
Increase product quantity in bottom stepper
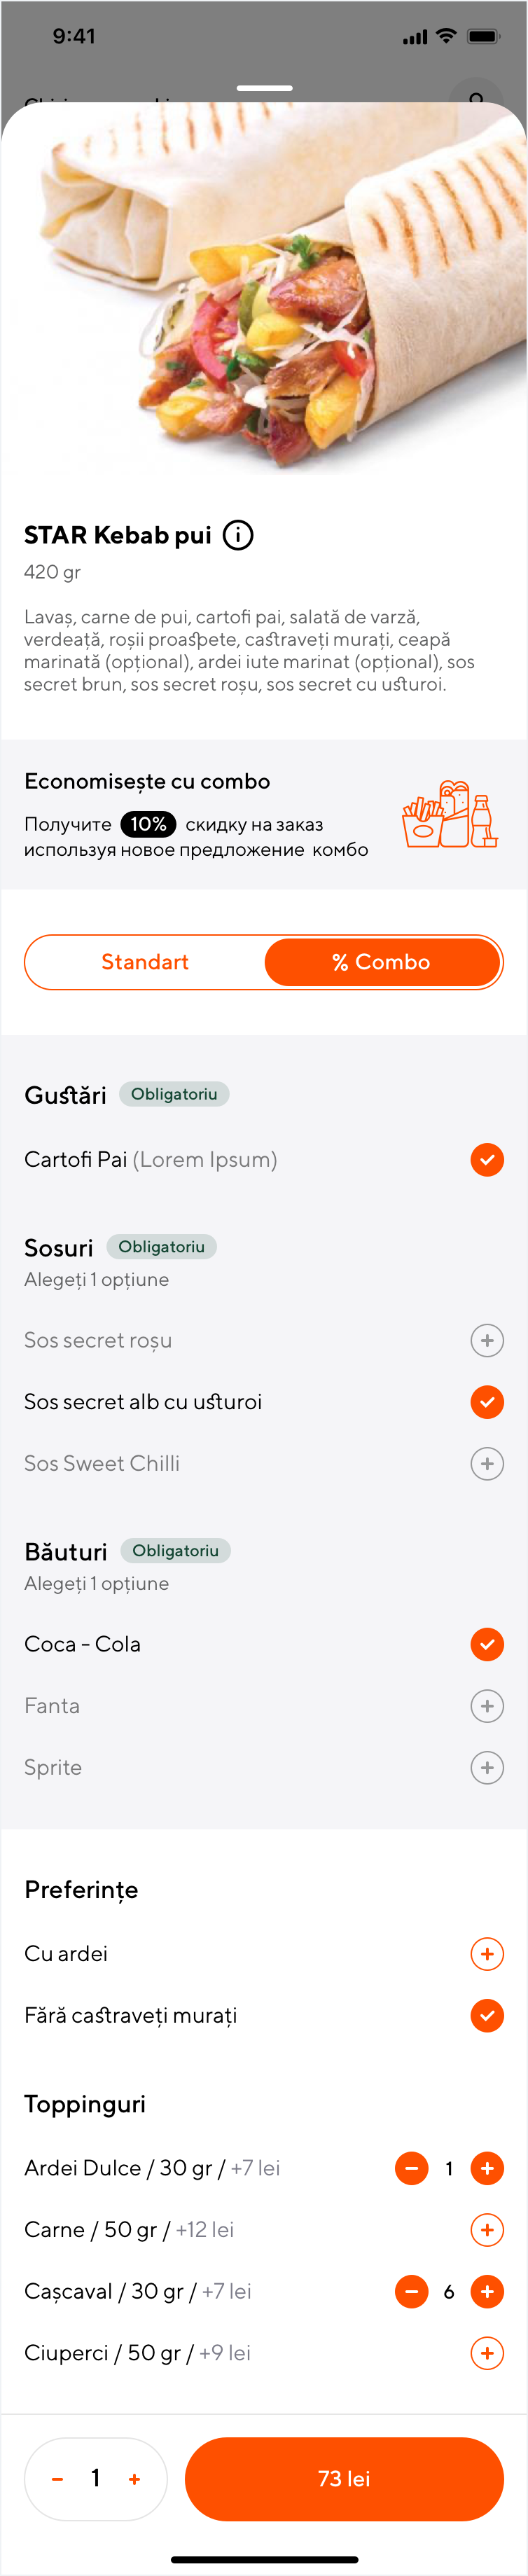pyautogui.click(x=135, y=2479)
